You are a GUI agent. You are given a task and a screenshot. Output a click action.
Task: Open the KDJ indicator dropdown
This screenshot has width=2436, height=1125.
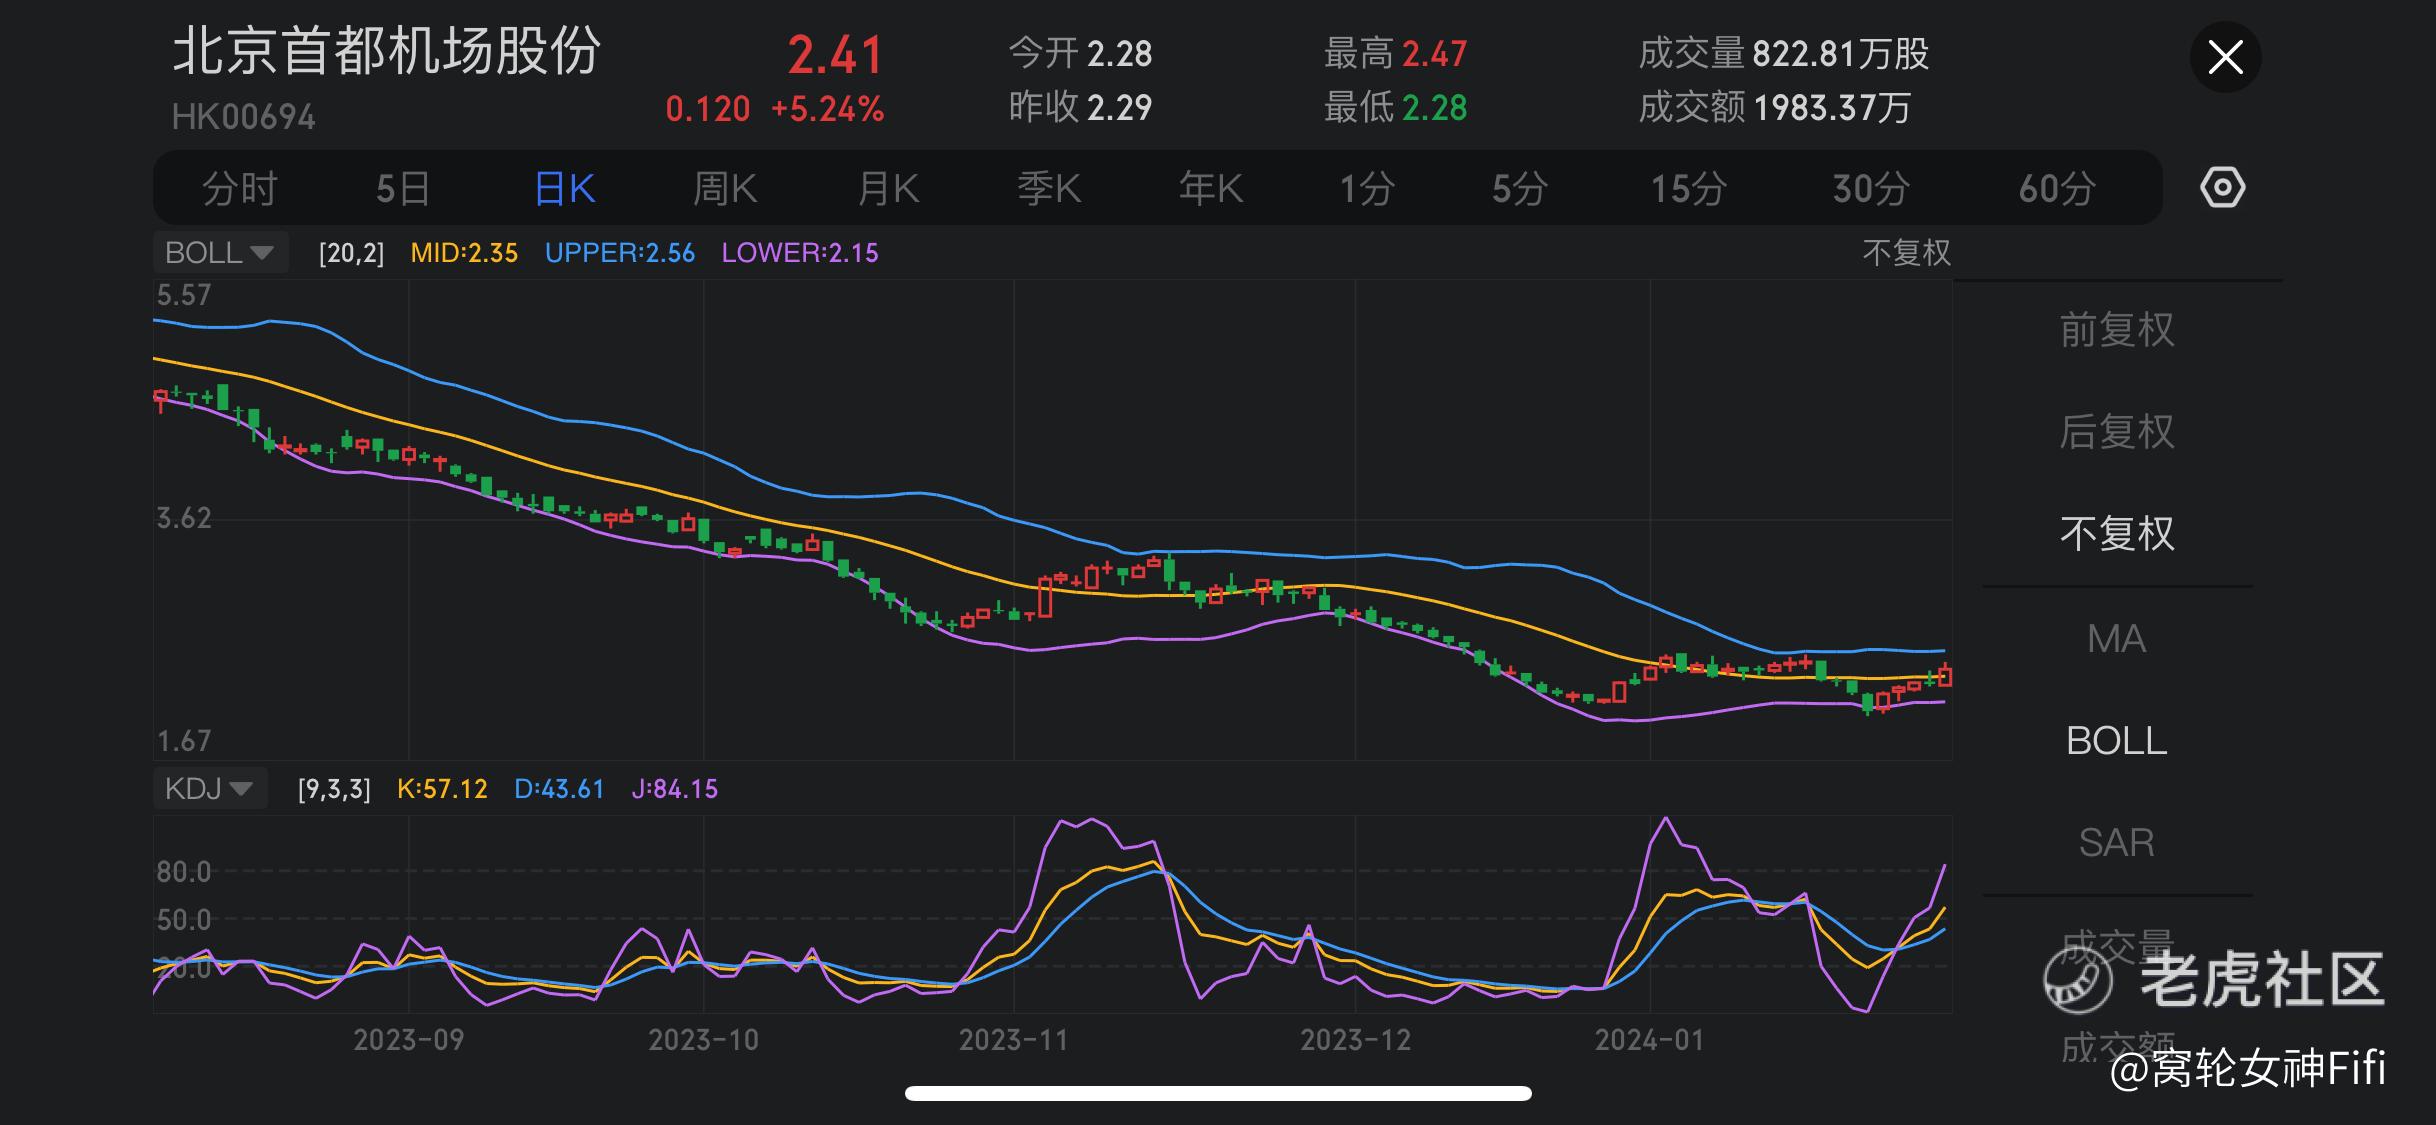(209, 788)
